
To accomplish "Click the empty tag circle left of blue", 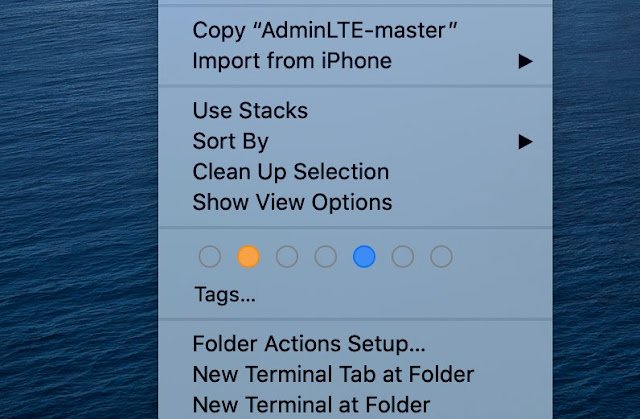I will (x=325, y=257).
